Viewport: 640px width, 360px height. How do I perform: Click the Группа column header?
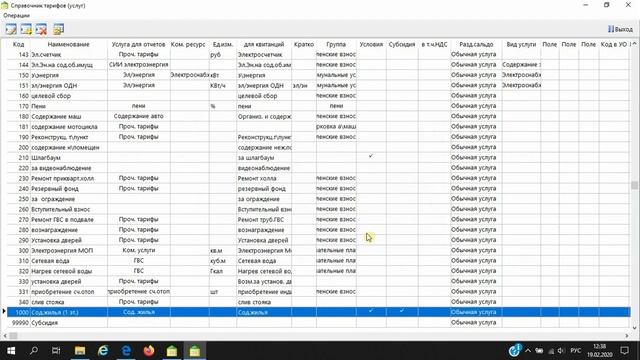[336, 44]
